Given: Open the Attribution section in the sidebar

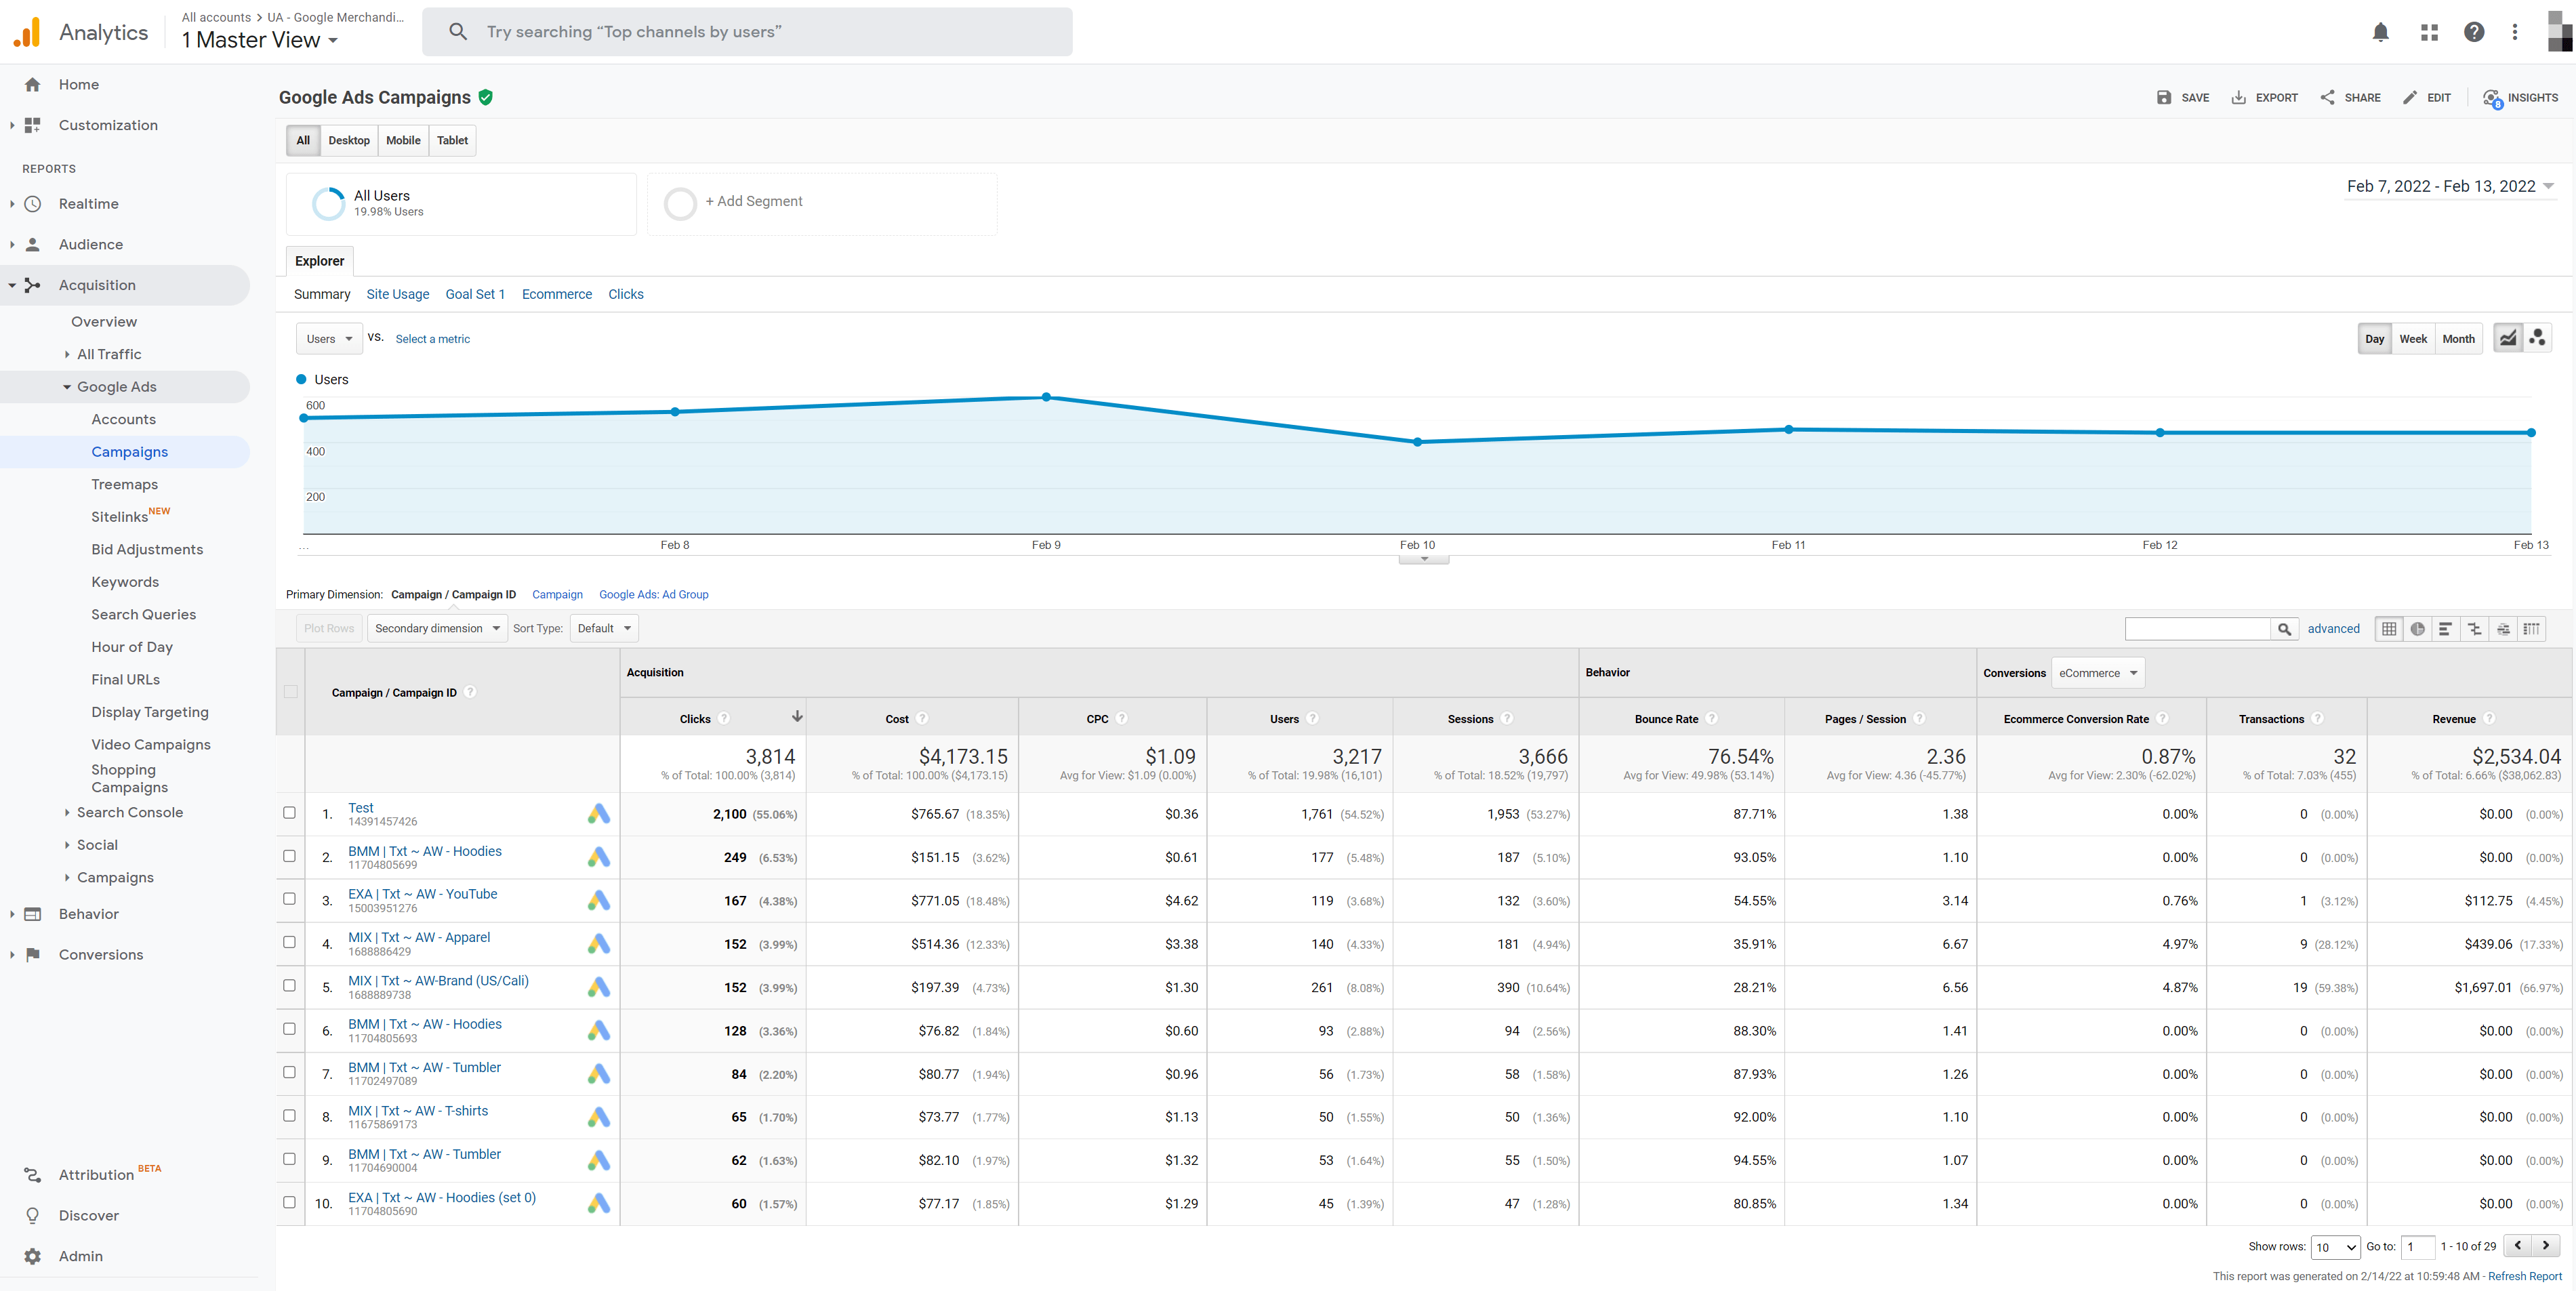Looking at the screenshot, I should coord(96,1174).
